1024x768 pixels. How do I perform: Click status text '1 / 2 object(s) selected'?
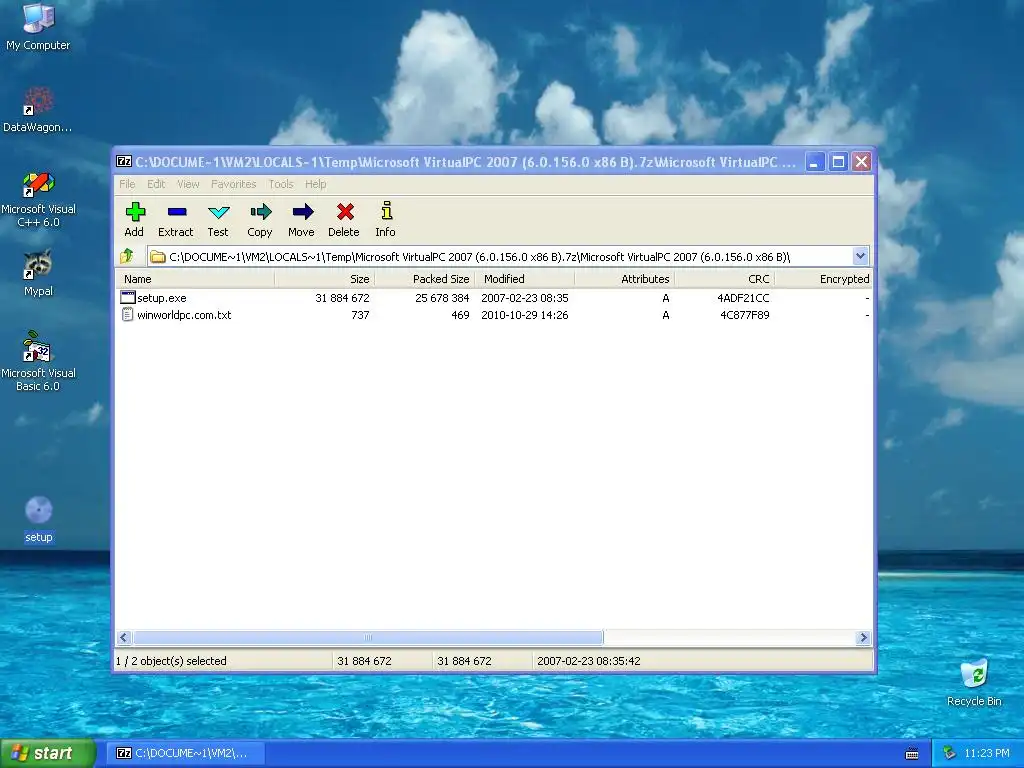click(x=171, y=661)
